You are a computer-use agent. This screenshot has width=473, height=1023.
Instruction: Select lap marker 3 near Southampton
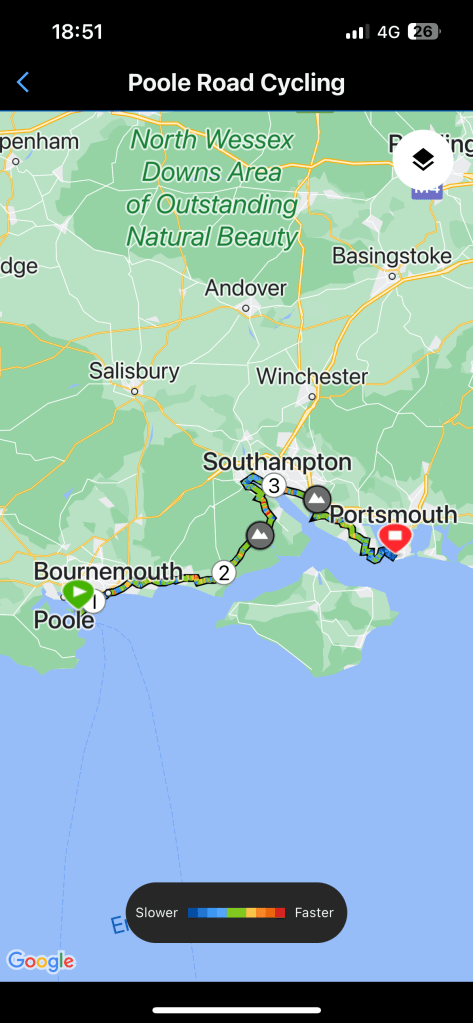274,486
